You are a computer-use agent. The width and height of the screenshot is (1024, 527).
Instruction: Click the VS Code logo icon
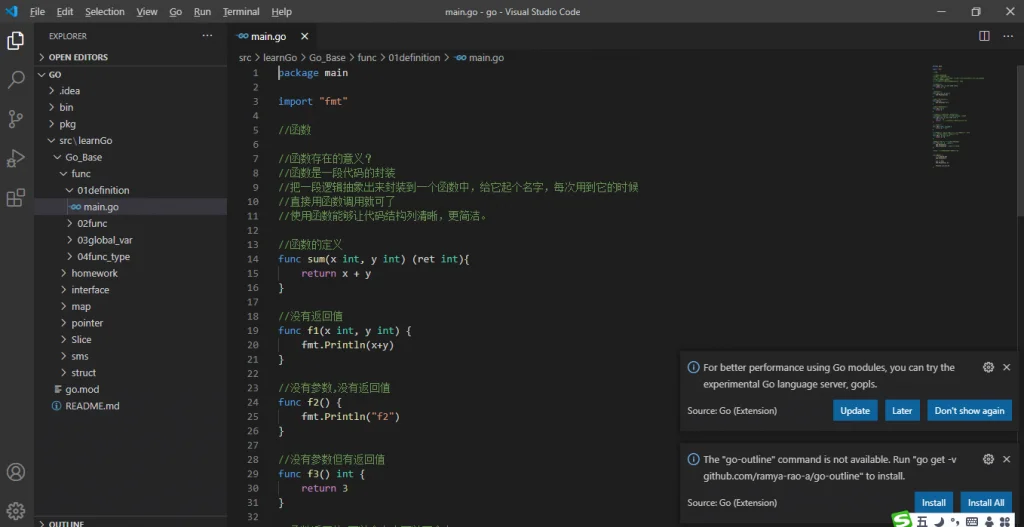pyautogui.click(x=11, y=12)
